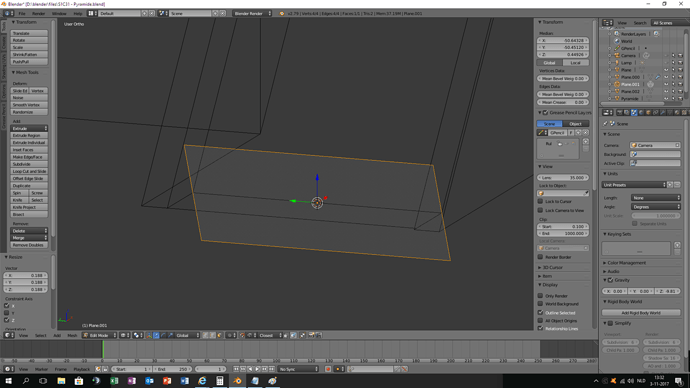Switch Grease Pencil source to Object
Screen dimensions: 690x388
point(576,124)
